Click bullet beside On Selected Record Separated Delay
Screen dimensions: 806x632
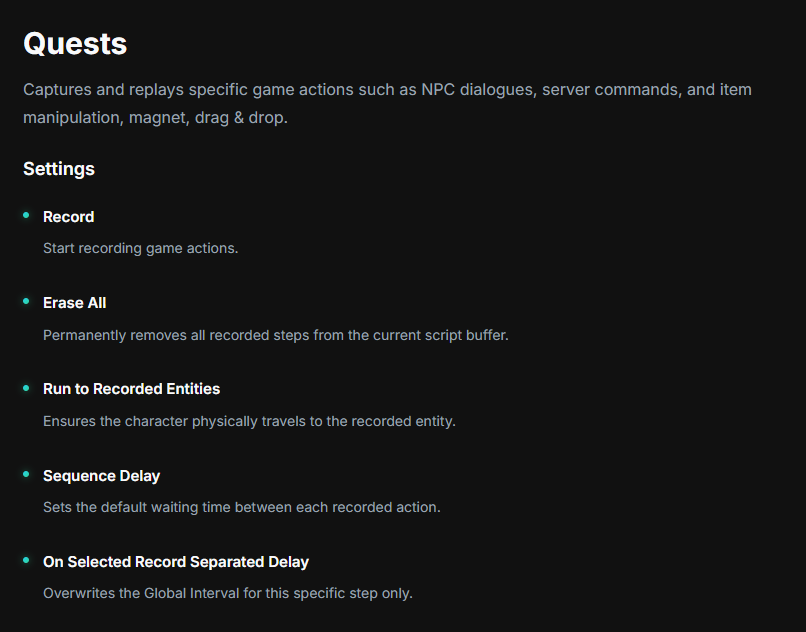click(26, 560)
